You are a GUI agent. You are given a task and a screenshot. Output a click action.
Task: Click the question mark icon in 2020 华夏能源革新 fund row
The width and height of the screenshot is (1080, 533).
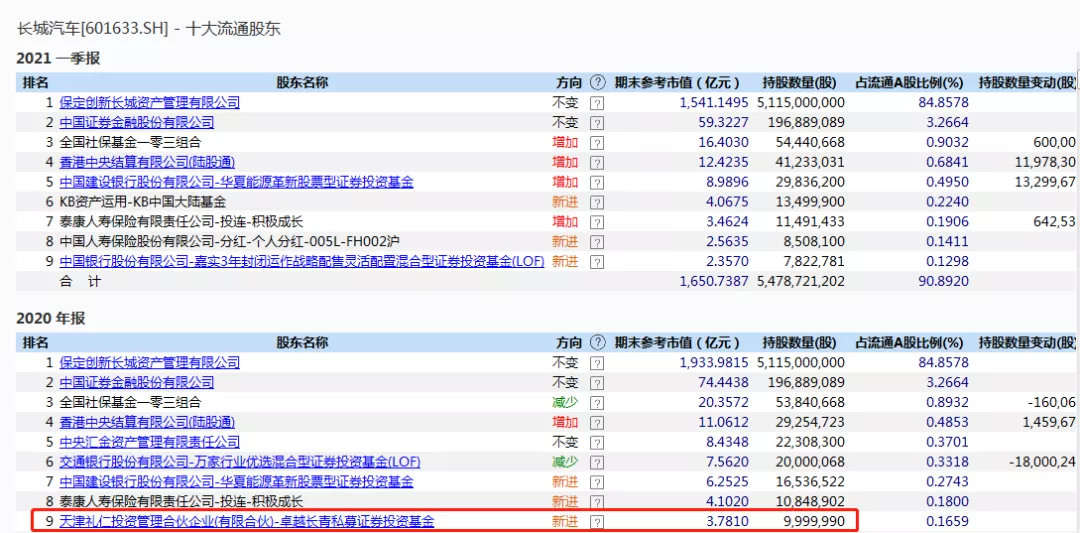click(597, 482)
